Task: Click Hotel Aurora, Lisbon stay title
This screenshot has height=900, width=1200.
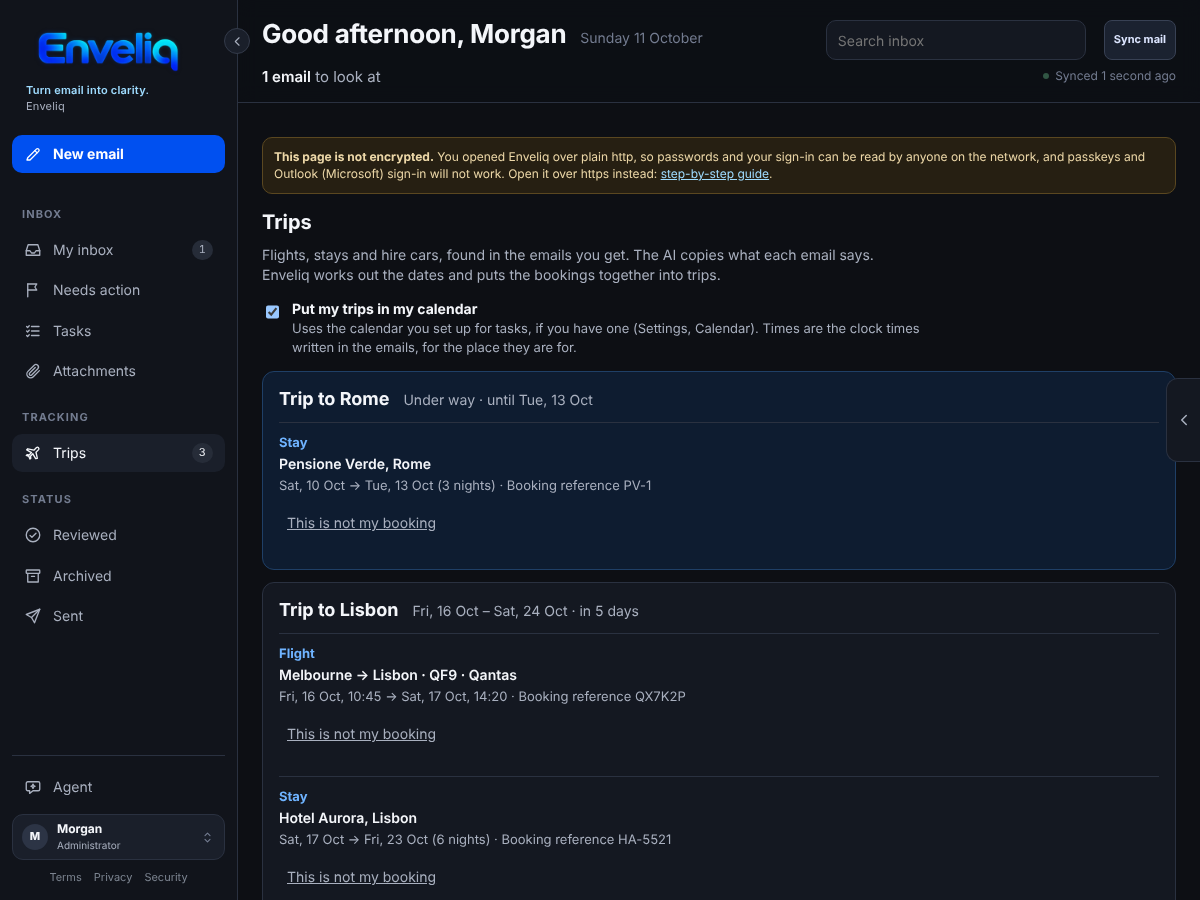Action: (348, 818)
